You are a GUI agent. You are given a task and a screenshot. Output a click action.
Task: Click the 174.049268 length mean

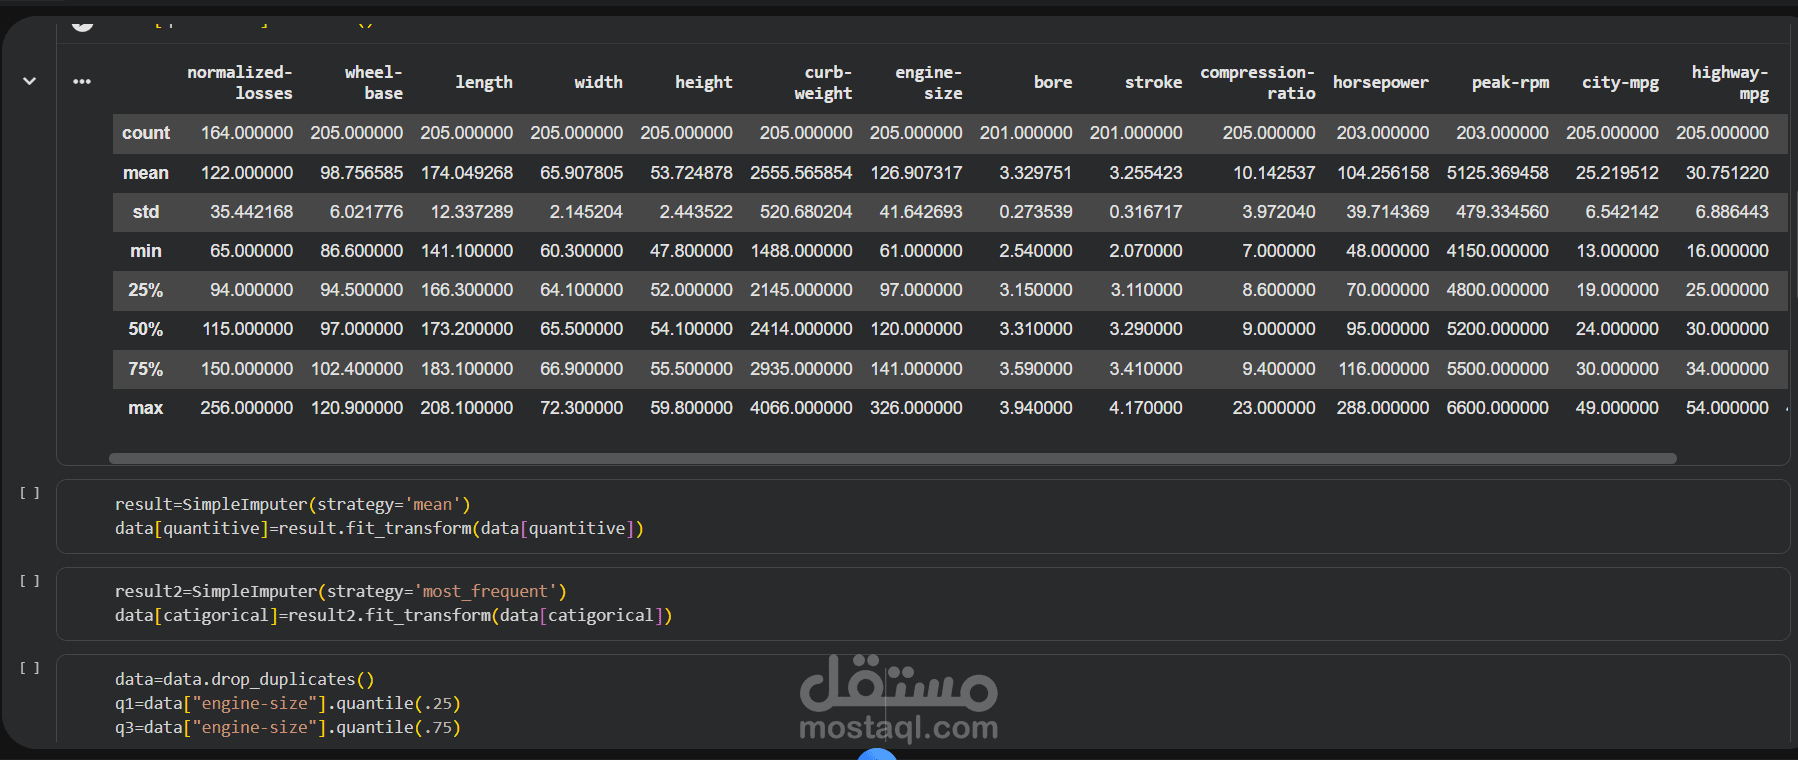pos(467,173)
